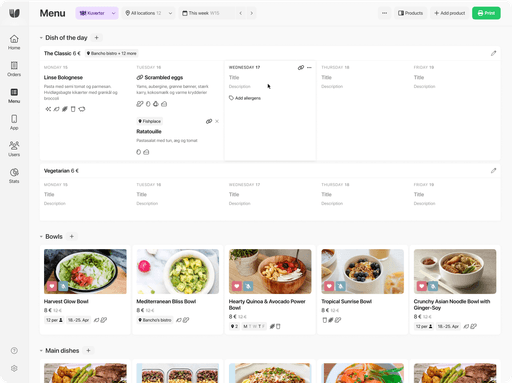The height and width of the screenshot is (383, 512).
Task: Click the help question mark icon
Action: tap(14, 351)
